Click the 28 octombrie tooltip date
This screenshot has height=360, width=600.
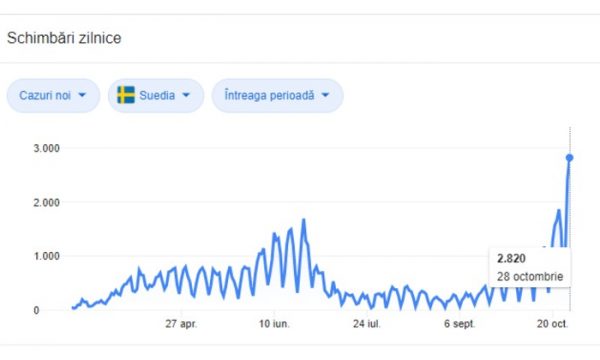[x=530, y=277]
